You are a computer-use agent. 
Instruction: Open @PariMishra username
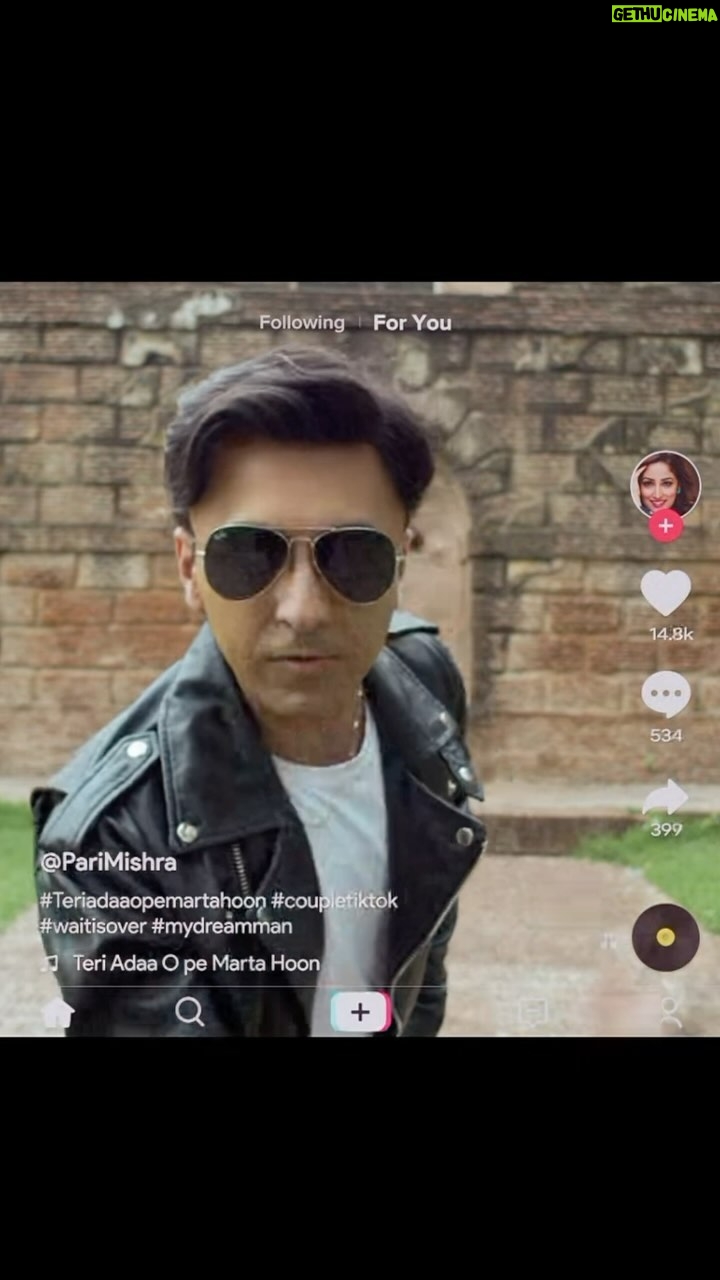[x=108, y=862]
